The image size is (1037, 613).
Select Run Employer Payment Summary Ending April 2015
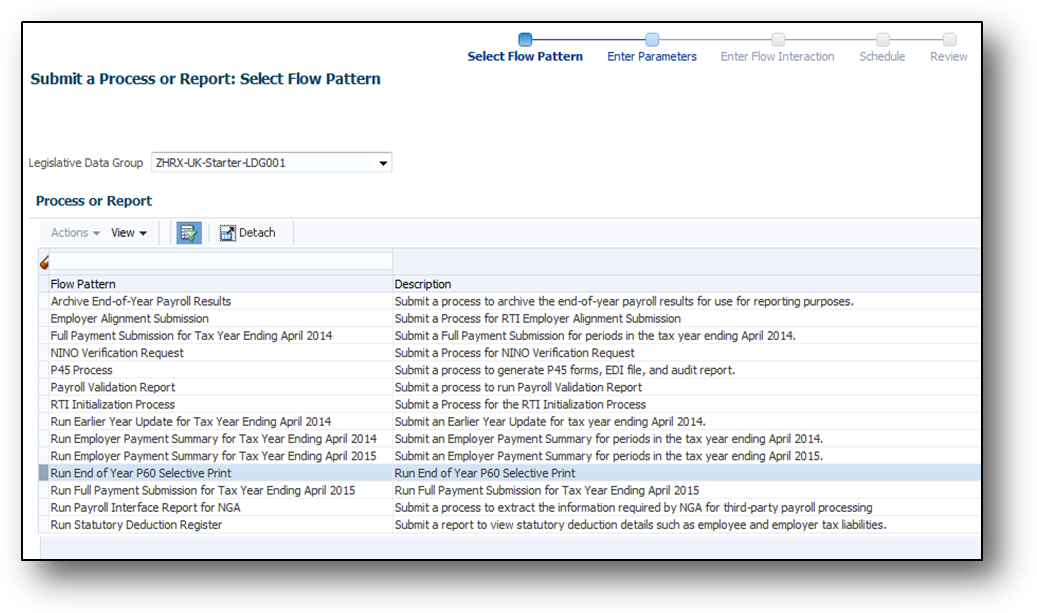214,456
